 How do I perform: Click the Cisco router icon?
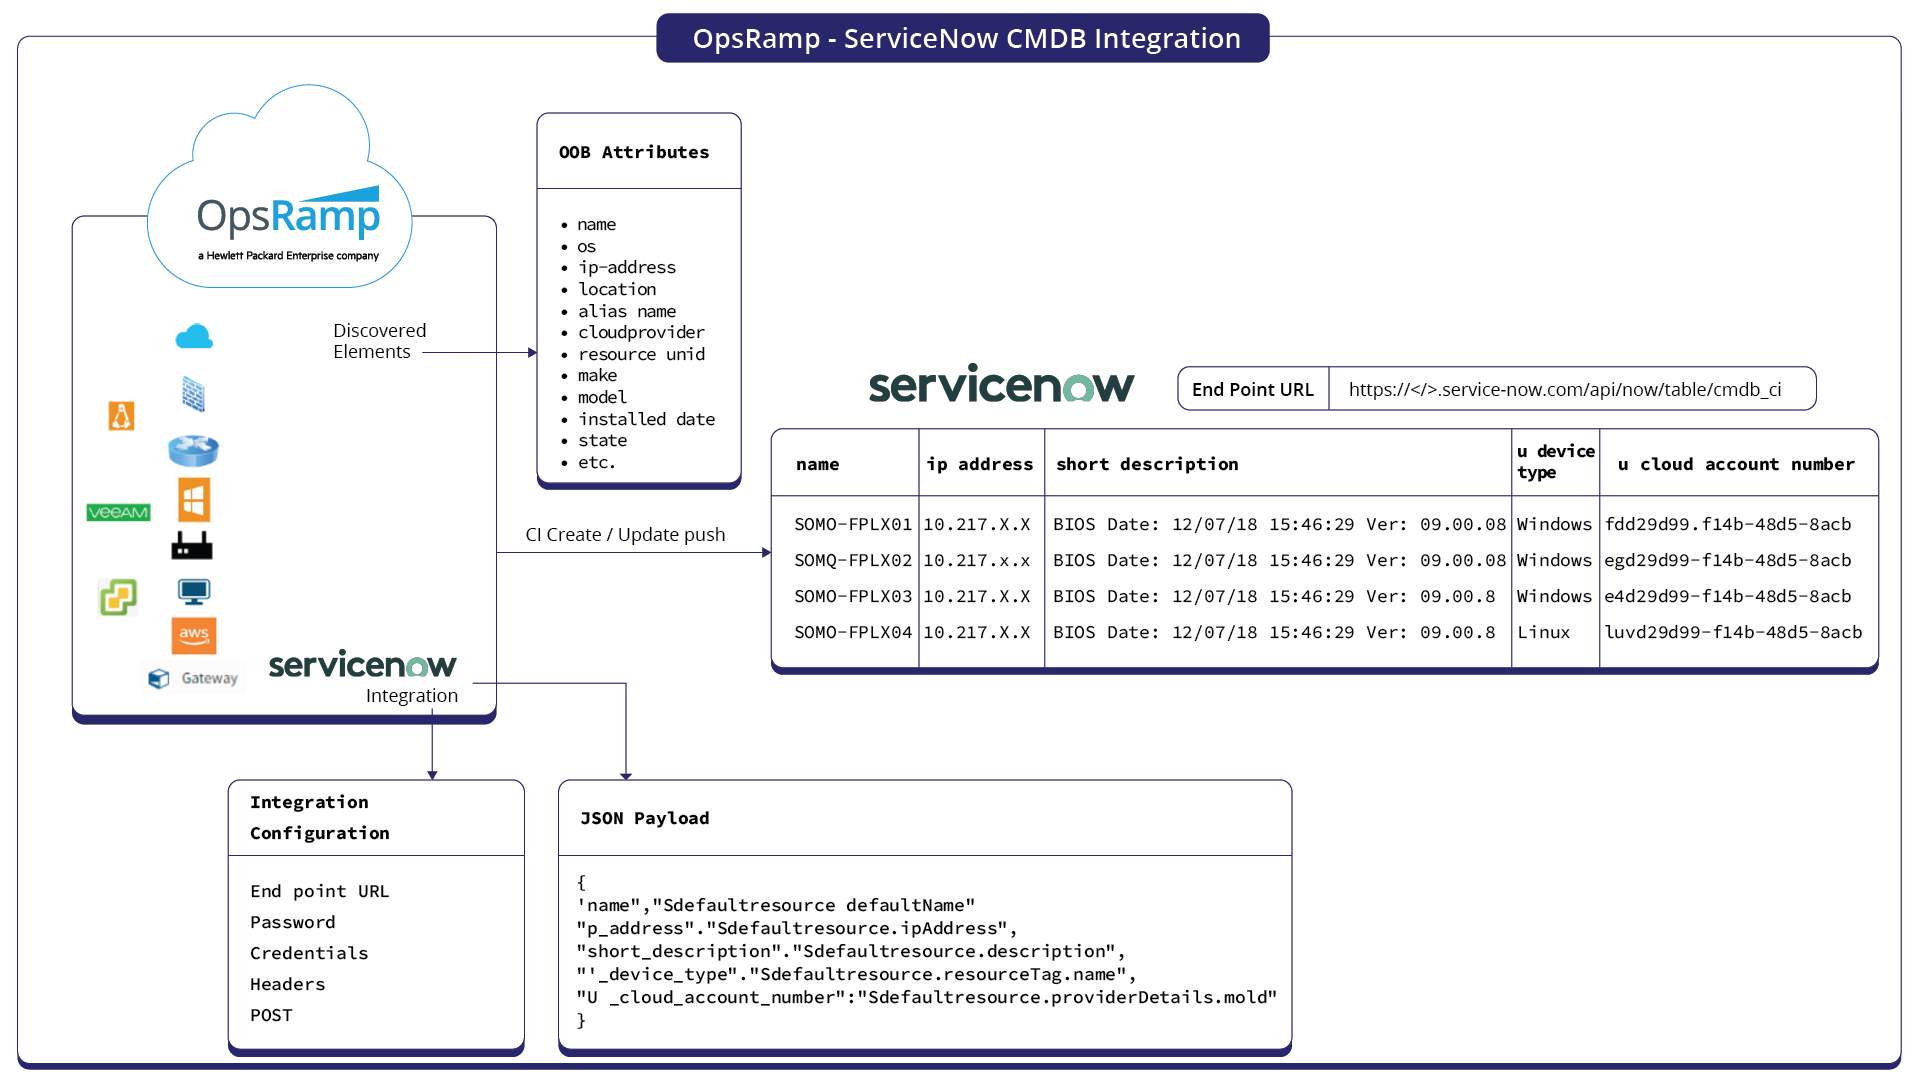[x=193, y=451]
